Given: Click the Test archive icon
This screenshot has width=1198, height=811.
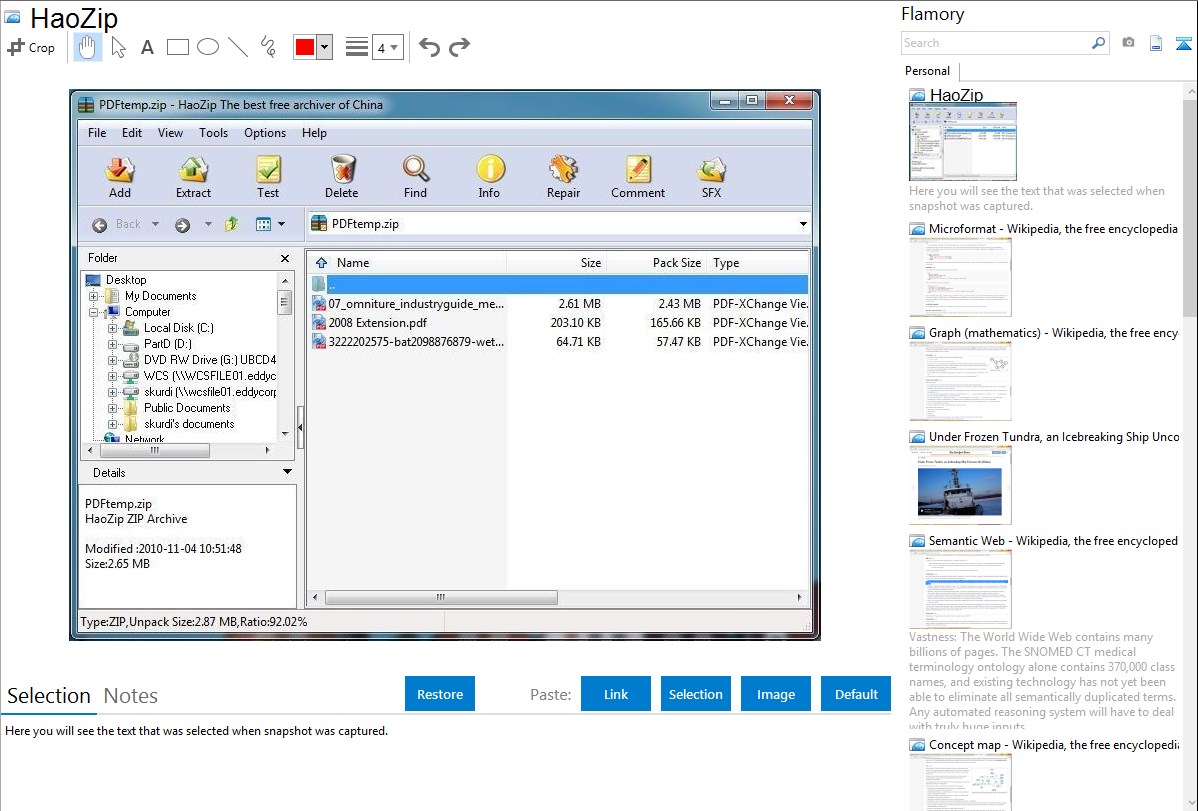Looking at the screenshot, I should (267, 177).
